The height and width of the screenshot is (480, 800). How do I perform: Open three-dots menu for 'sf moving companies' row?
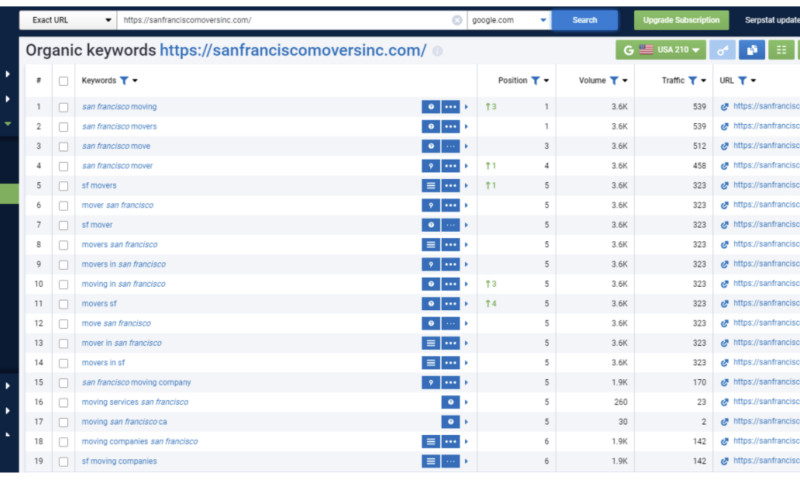point(451,462)
